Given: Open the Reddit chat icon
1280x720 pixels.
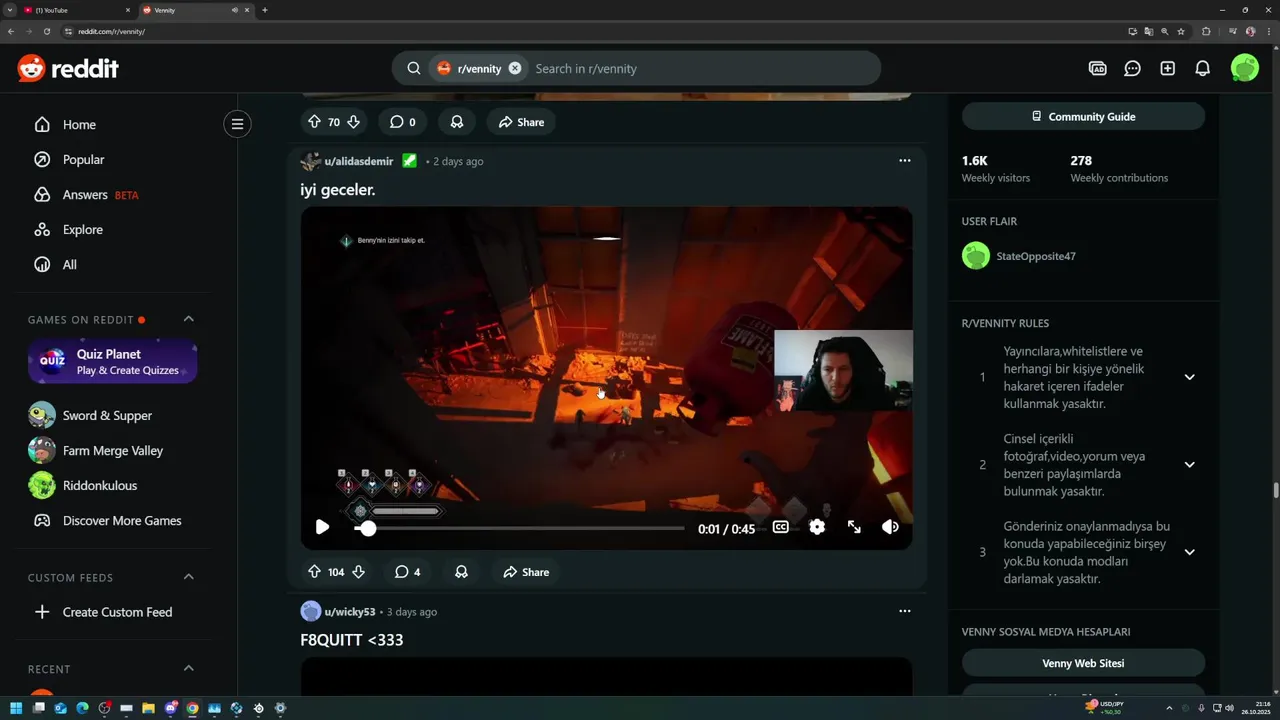Looking at the screenshot, I should click(1132, 68).
